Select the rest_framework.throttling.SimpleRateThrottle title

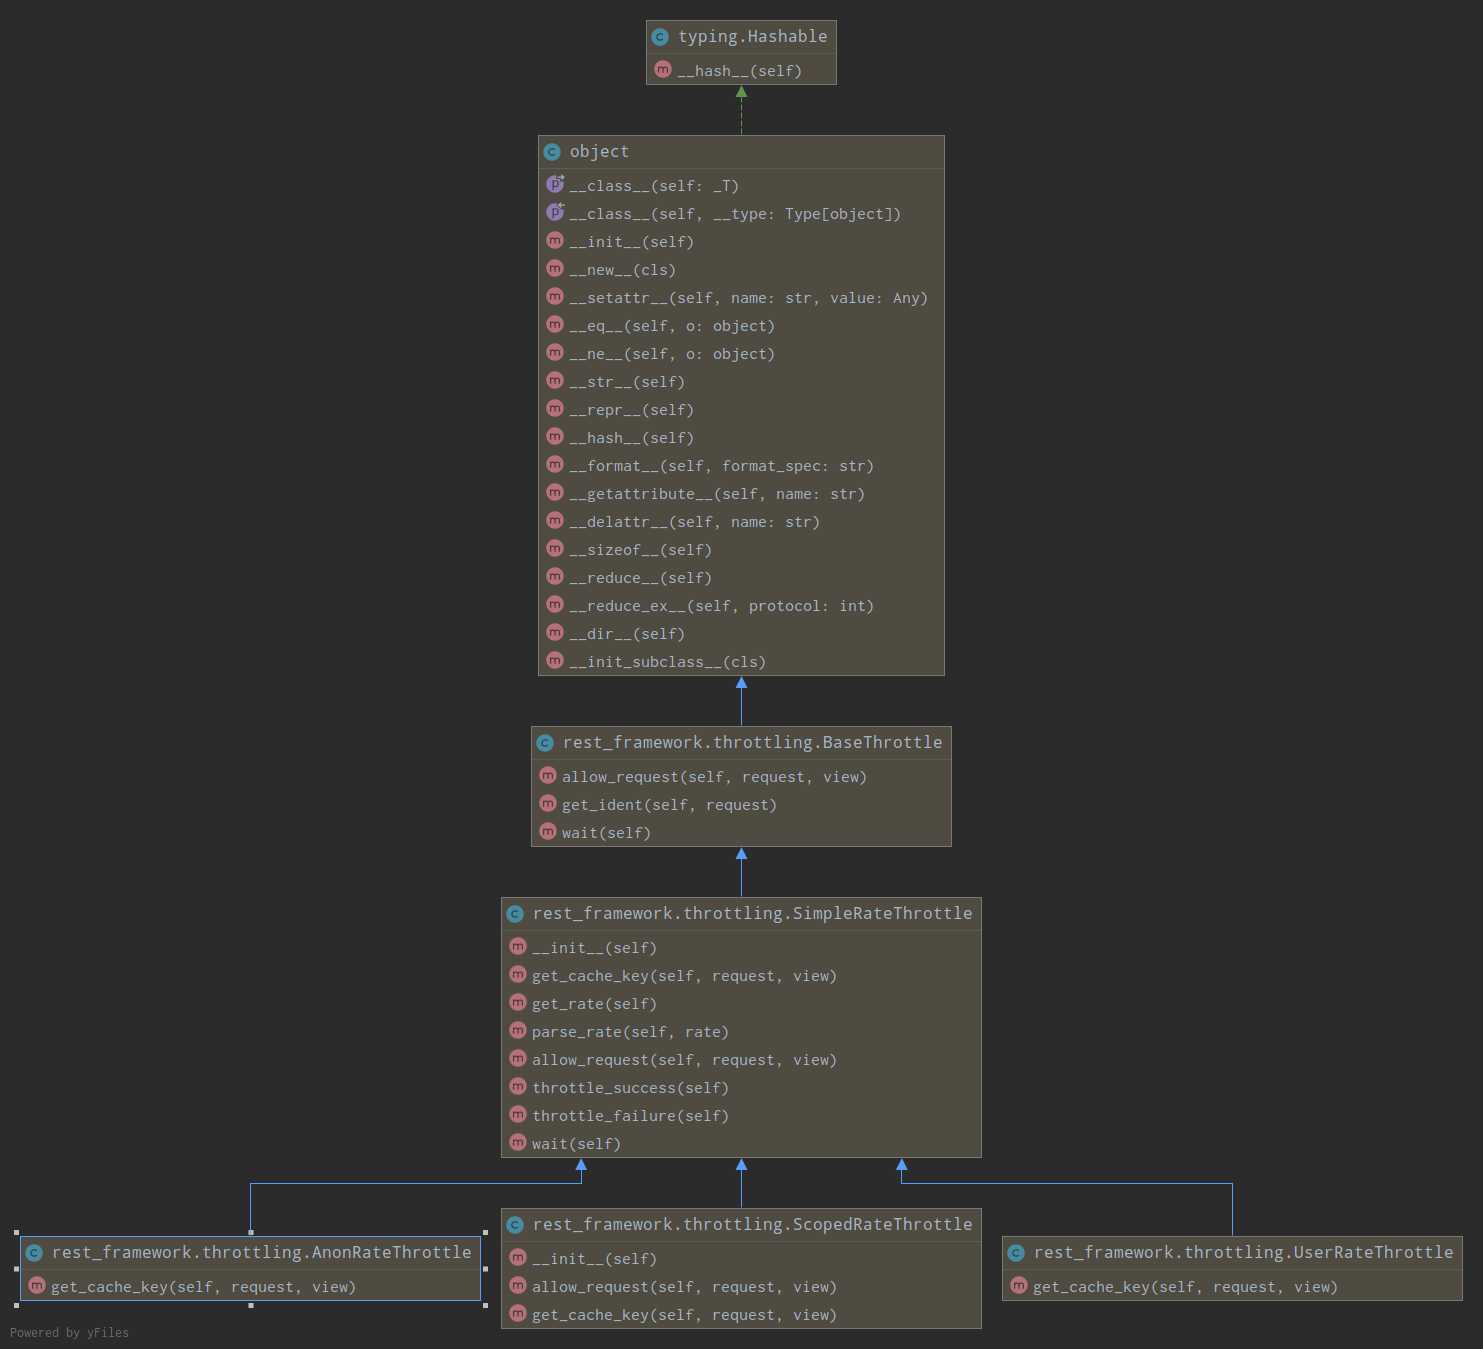(x=752, y=914)
